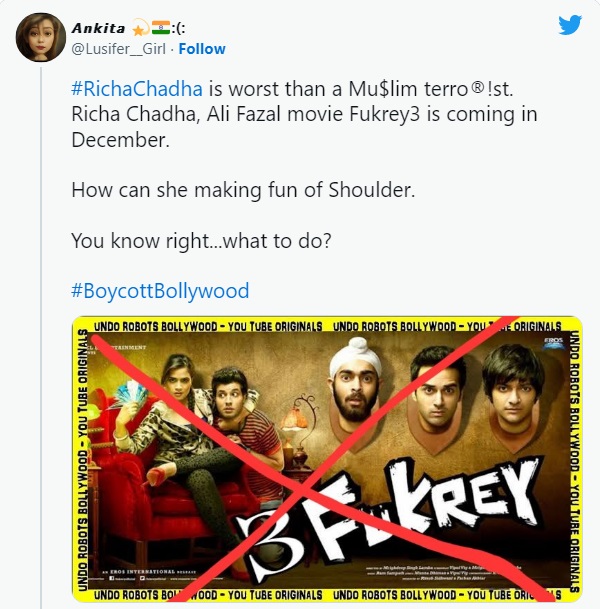This screenshot has width=600, height=609.
Task: Click the rightmost mounted face on poster
Action: (513, 386)
